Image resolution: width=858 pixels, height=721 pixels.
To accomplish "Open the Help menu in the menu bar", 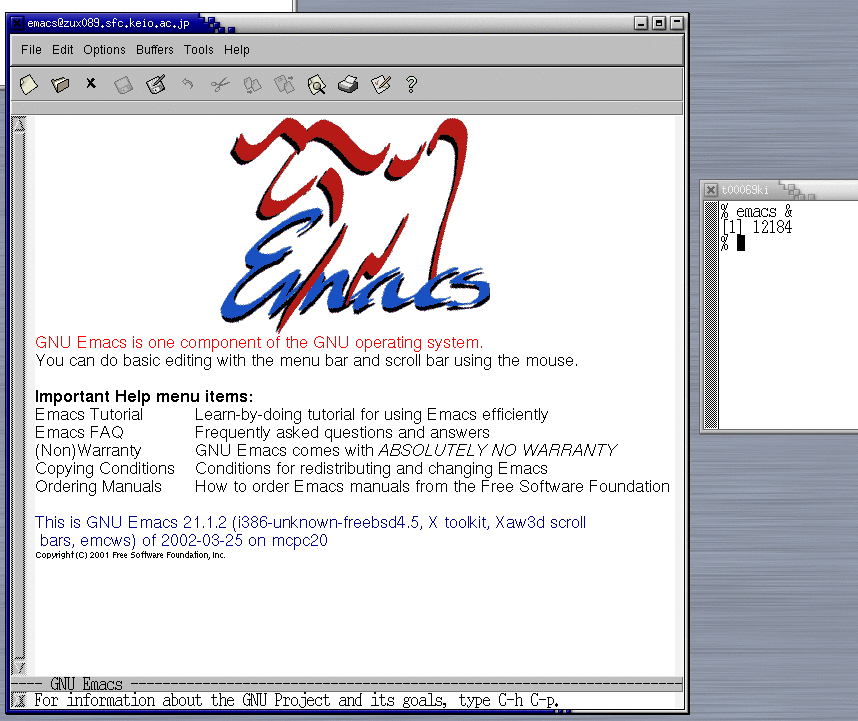I will click(x=237, y=50).
